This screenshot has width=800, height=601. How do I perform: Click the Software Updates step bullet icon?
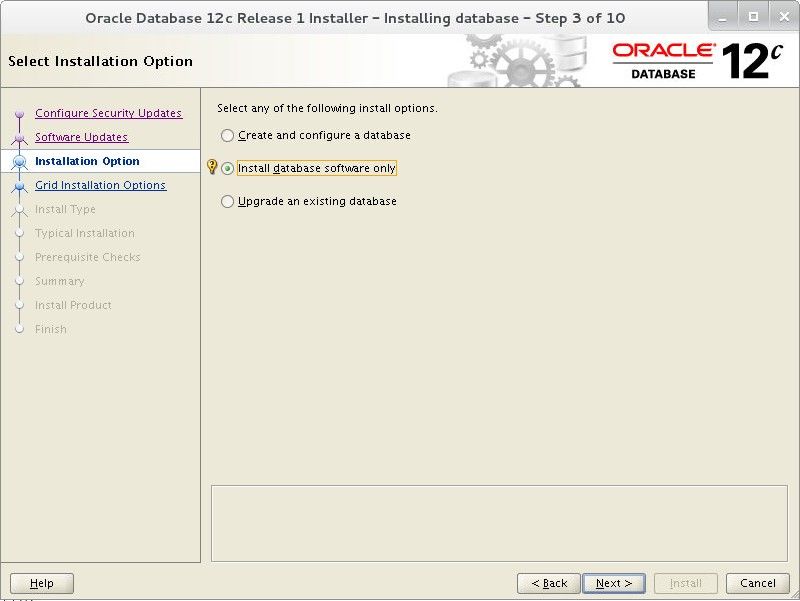pyautogui.click(x=19, y=138)
